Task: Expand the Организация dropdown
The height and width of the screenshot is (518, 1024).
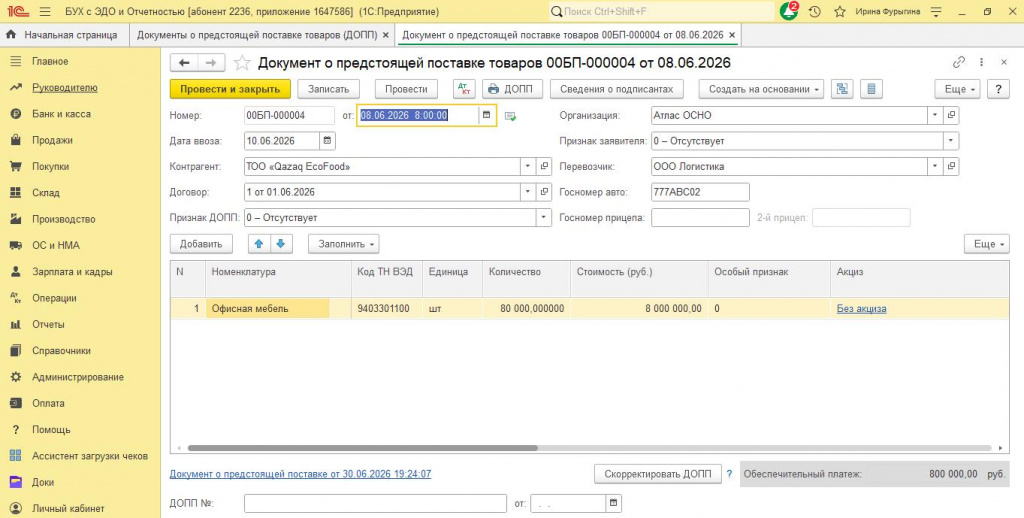Action: tap(935, 115)
